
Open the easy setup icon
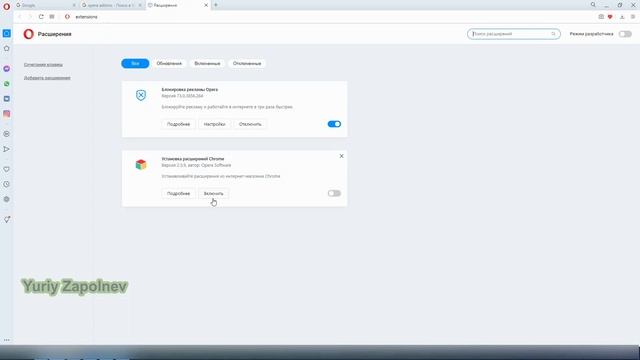pos(633,17)
